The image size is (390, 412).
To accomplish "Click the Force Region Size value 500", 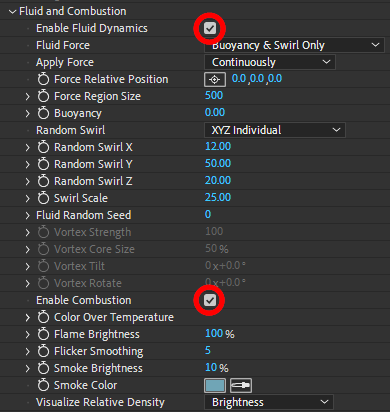I will click(214, 96).
